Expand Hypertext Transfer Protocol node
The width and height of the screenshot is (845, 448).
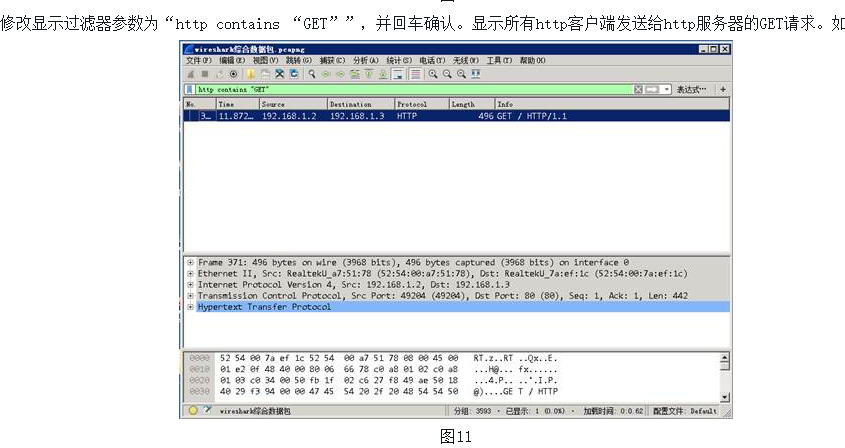[x=190, y=307]
